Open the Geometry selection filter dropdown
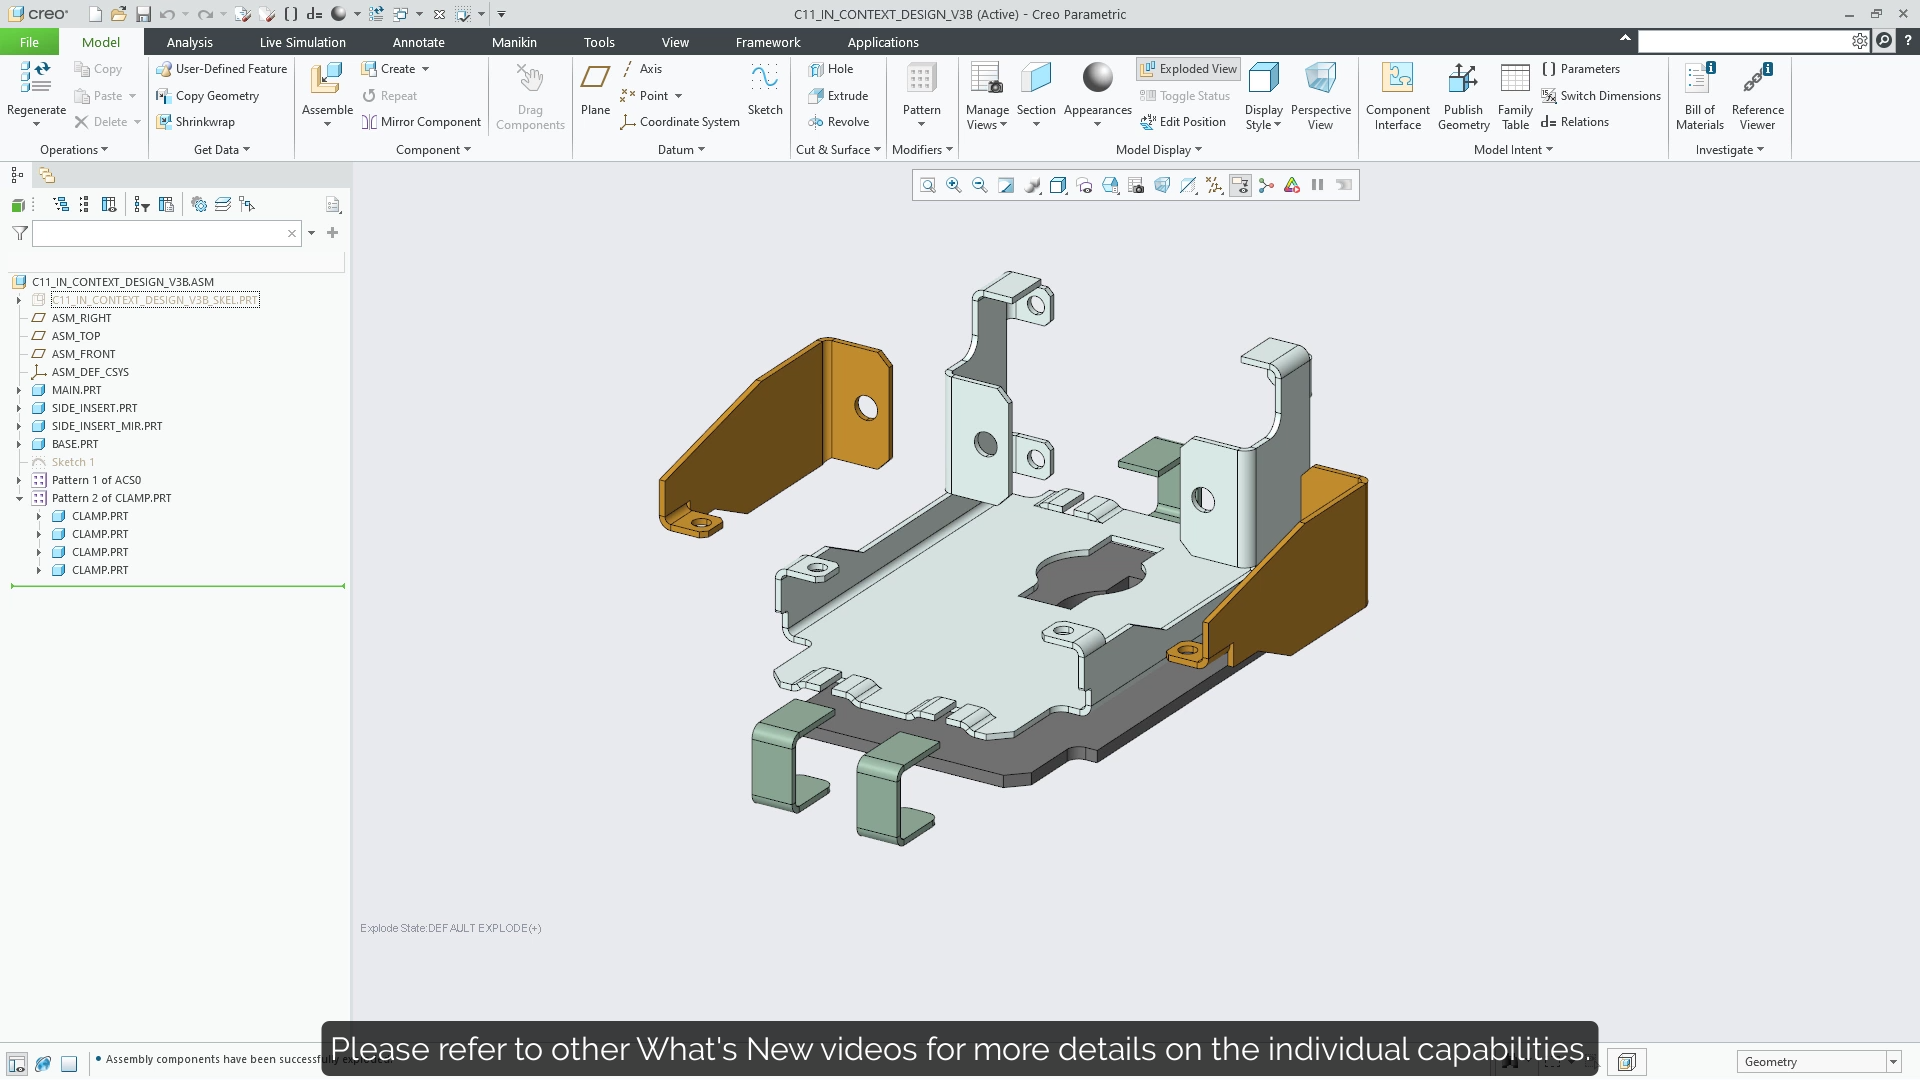Viewport: 1920px width, 1080px height. pos(1893,1062)
